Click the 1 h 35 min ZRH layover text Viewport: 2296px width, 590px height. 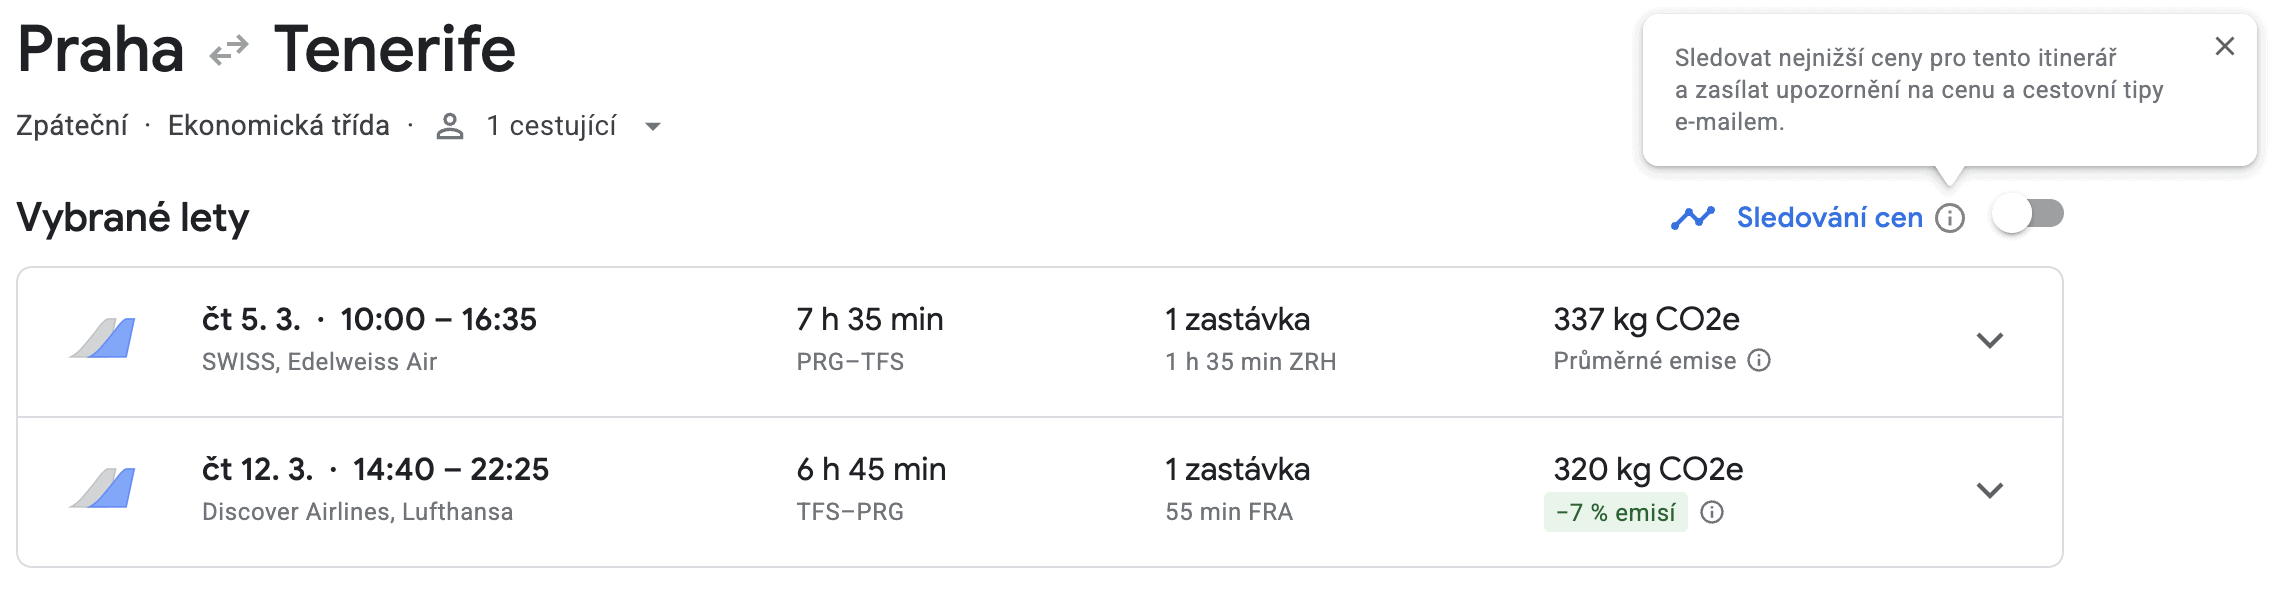pos(1250,362)
